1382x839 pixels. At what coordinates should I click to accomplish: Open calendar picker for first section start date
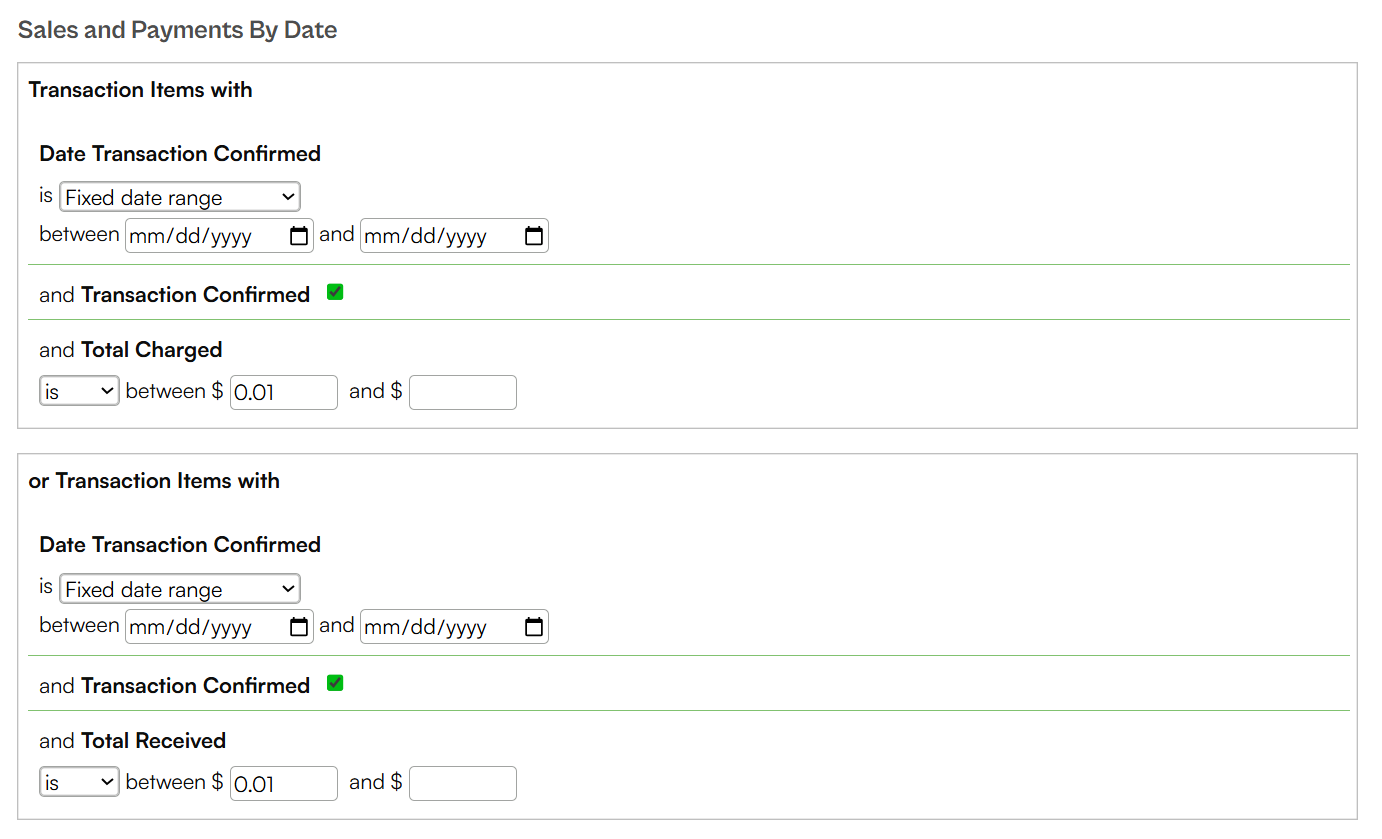[299, 236]
